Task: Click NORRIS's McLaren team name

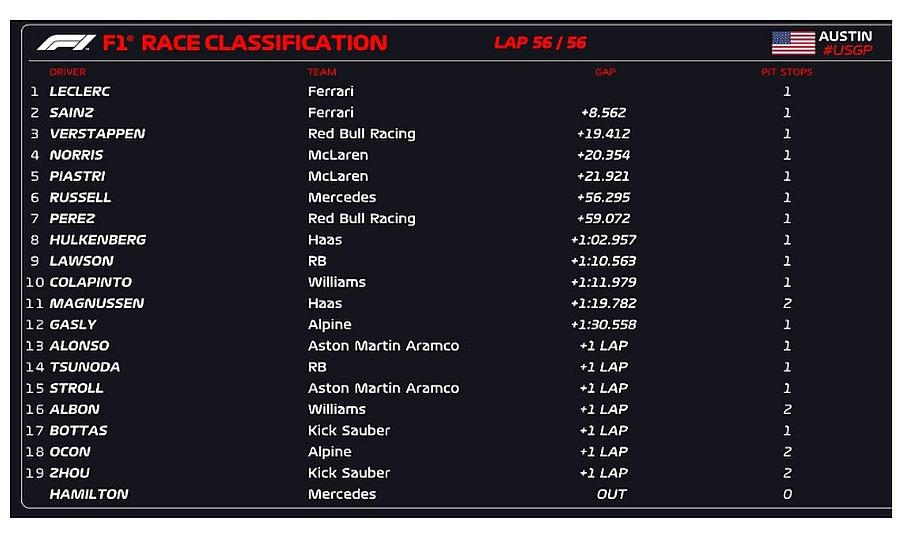Action: (x=338, y=155)
